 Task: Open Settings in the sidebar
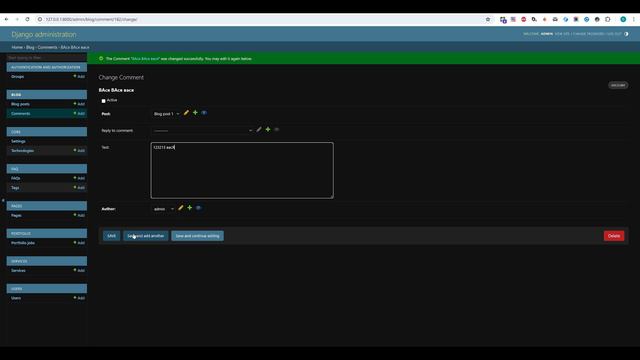[x=18, y=141]
